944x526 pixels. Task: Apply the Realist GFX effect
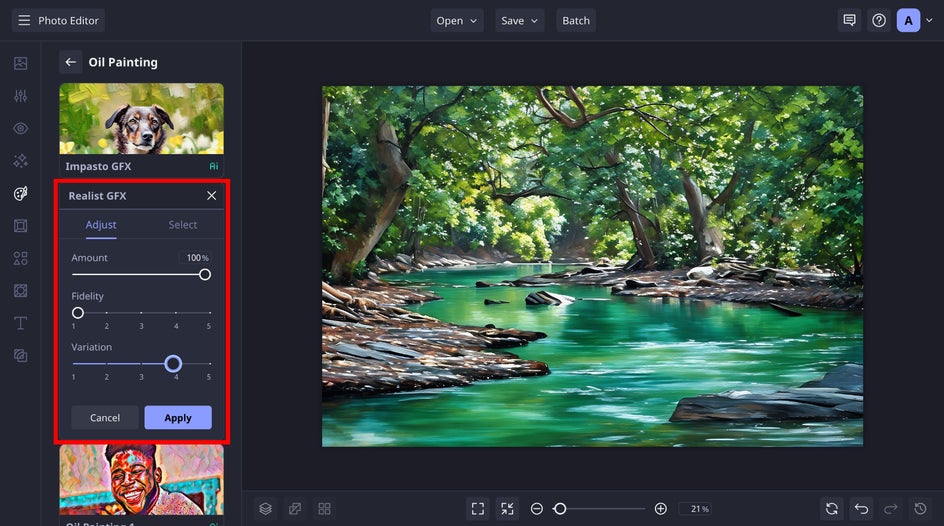click(178, 418)
